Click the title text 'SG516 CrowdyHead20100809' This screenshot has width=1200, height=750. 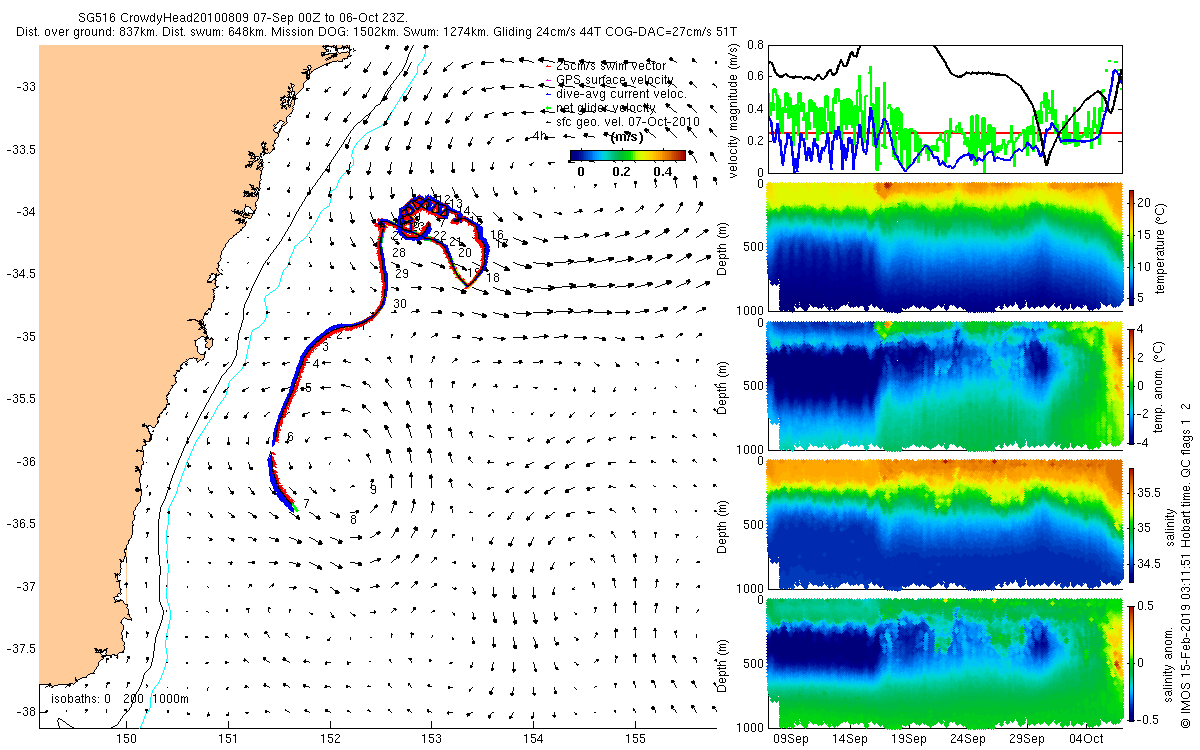(161, 18)
